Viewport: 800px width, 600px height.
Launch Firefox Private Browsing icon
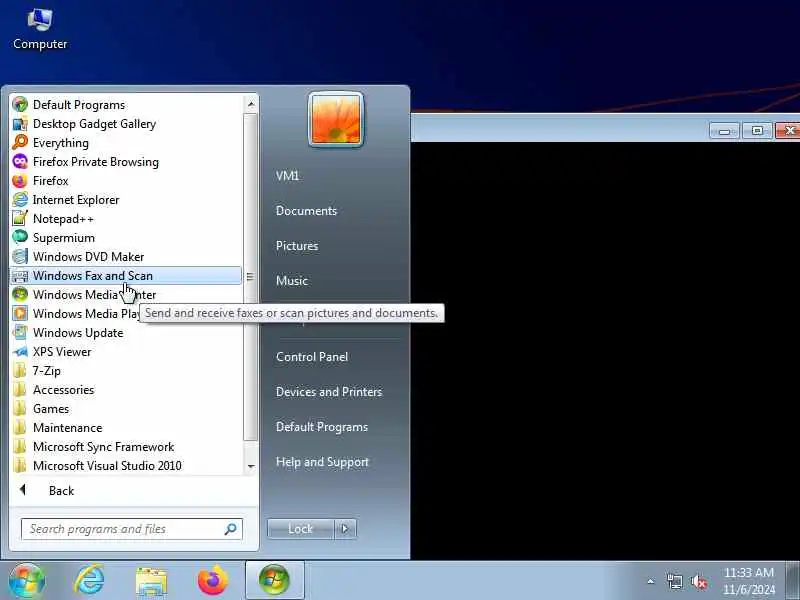tap(20, 162)
